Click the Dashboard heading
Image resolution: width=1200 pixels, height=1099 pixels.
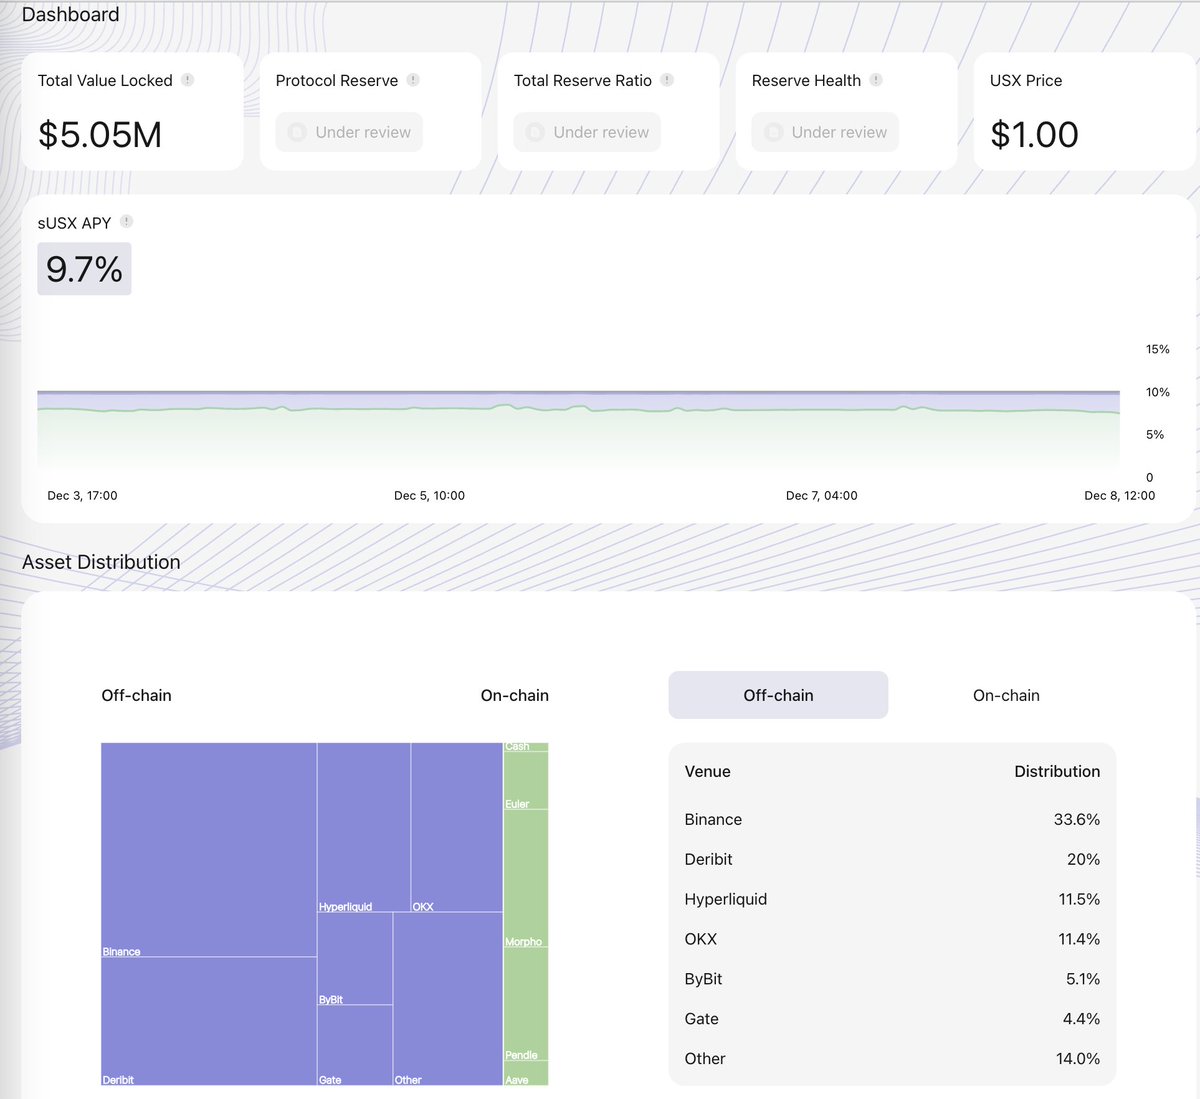70,14
